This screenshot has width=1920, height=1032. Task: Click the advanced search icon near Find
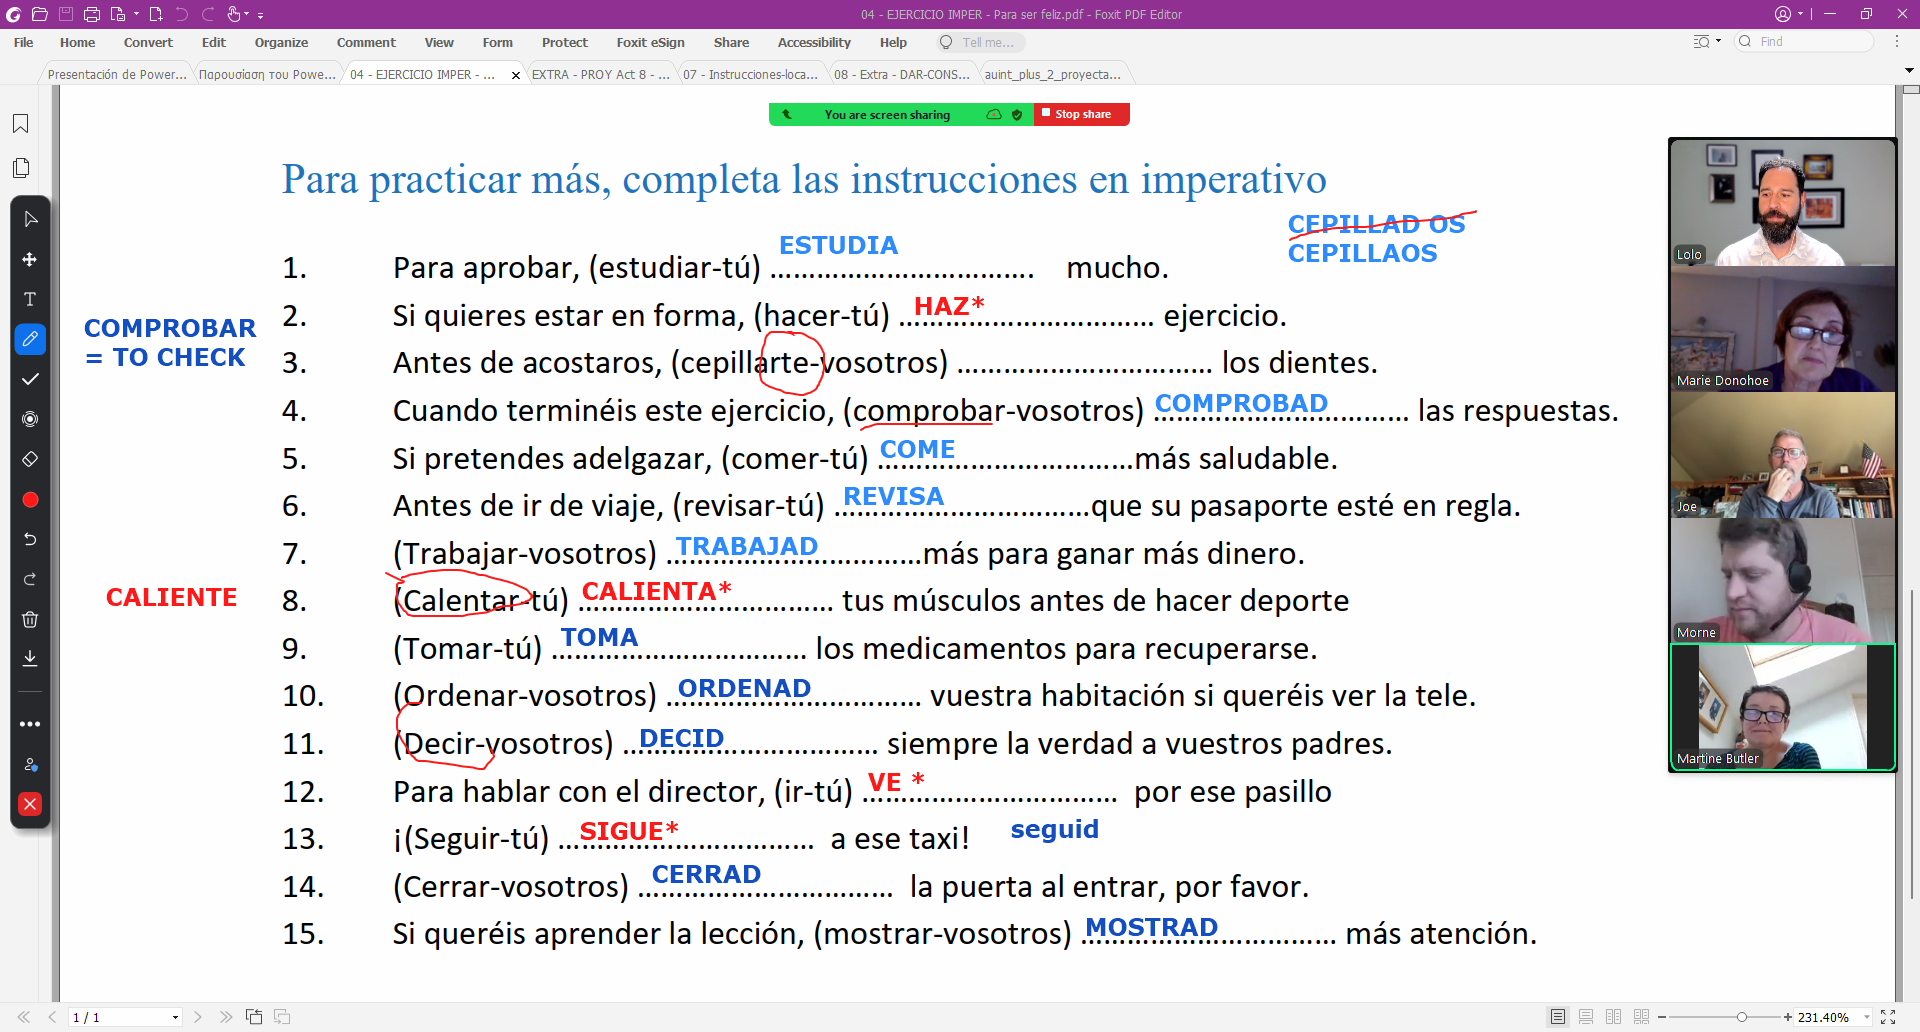coord(1701,42)
